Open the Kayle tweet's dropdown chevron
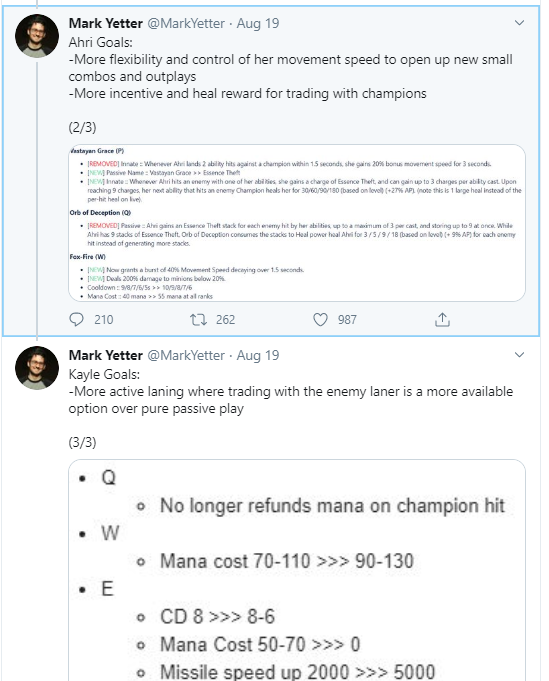The width and height of the screenshot is (549, 681). coord(519,355)
